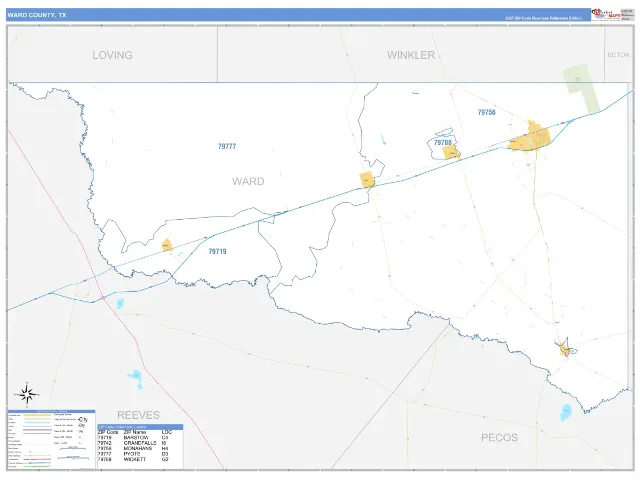Click ZIP code label 79756 on the map
The height and width of the screenshot is (480, 640).
pyautogui.click(x=487, y=112)
